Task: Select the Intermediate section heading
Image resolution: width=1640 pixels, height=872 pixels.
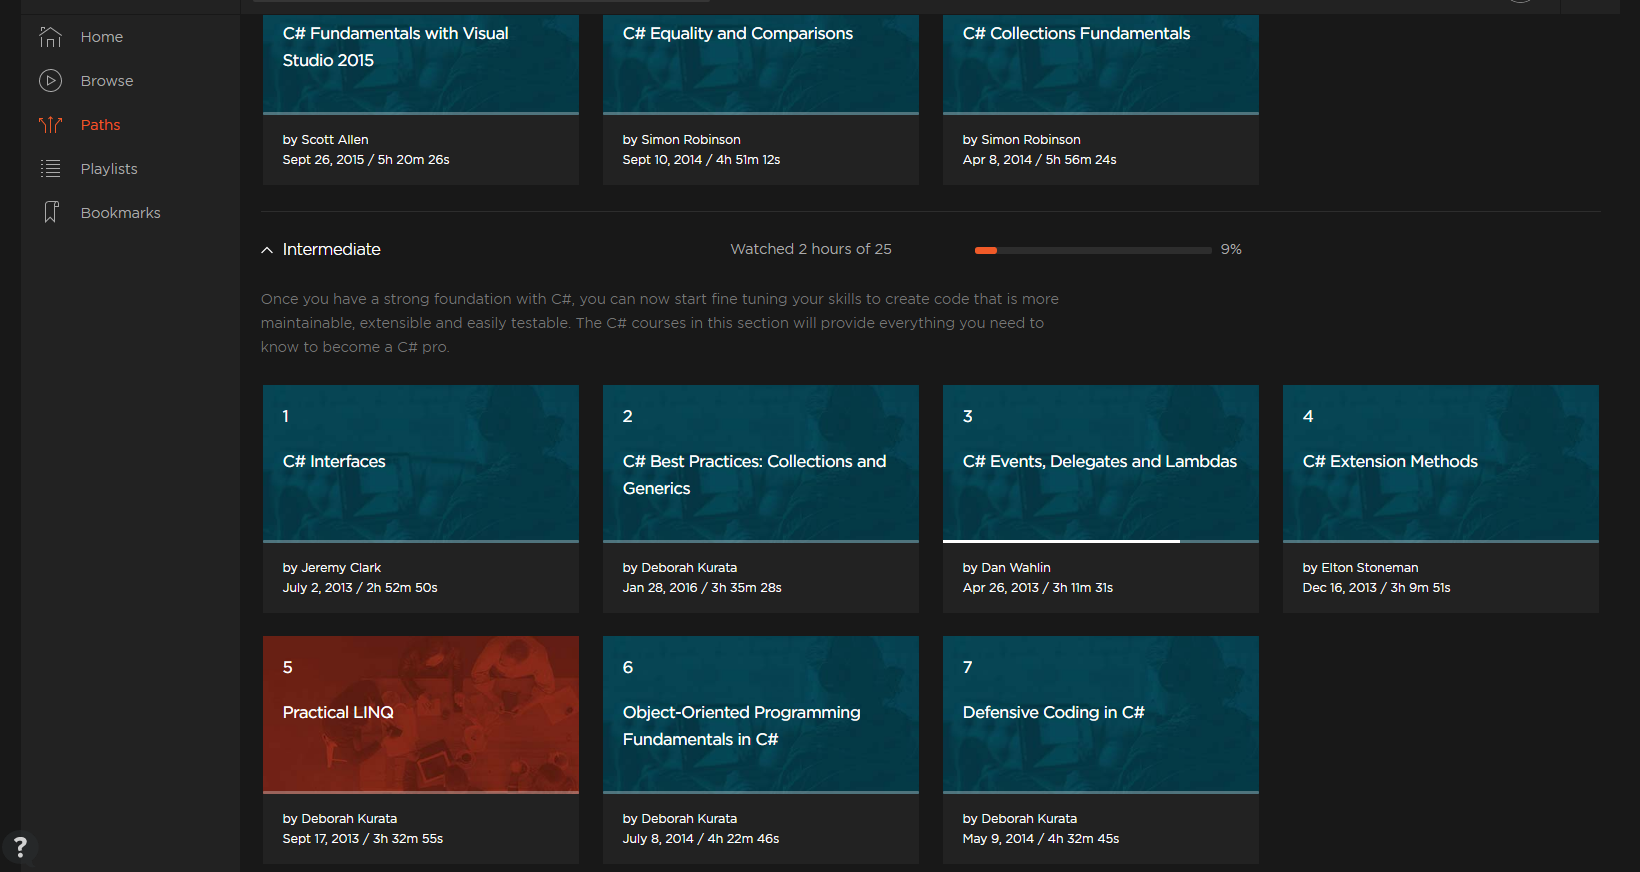Action: pyautogui.click(x=331, y=250)
